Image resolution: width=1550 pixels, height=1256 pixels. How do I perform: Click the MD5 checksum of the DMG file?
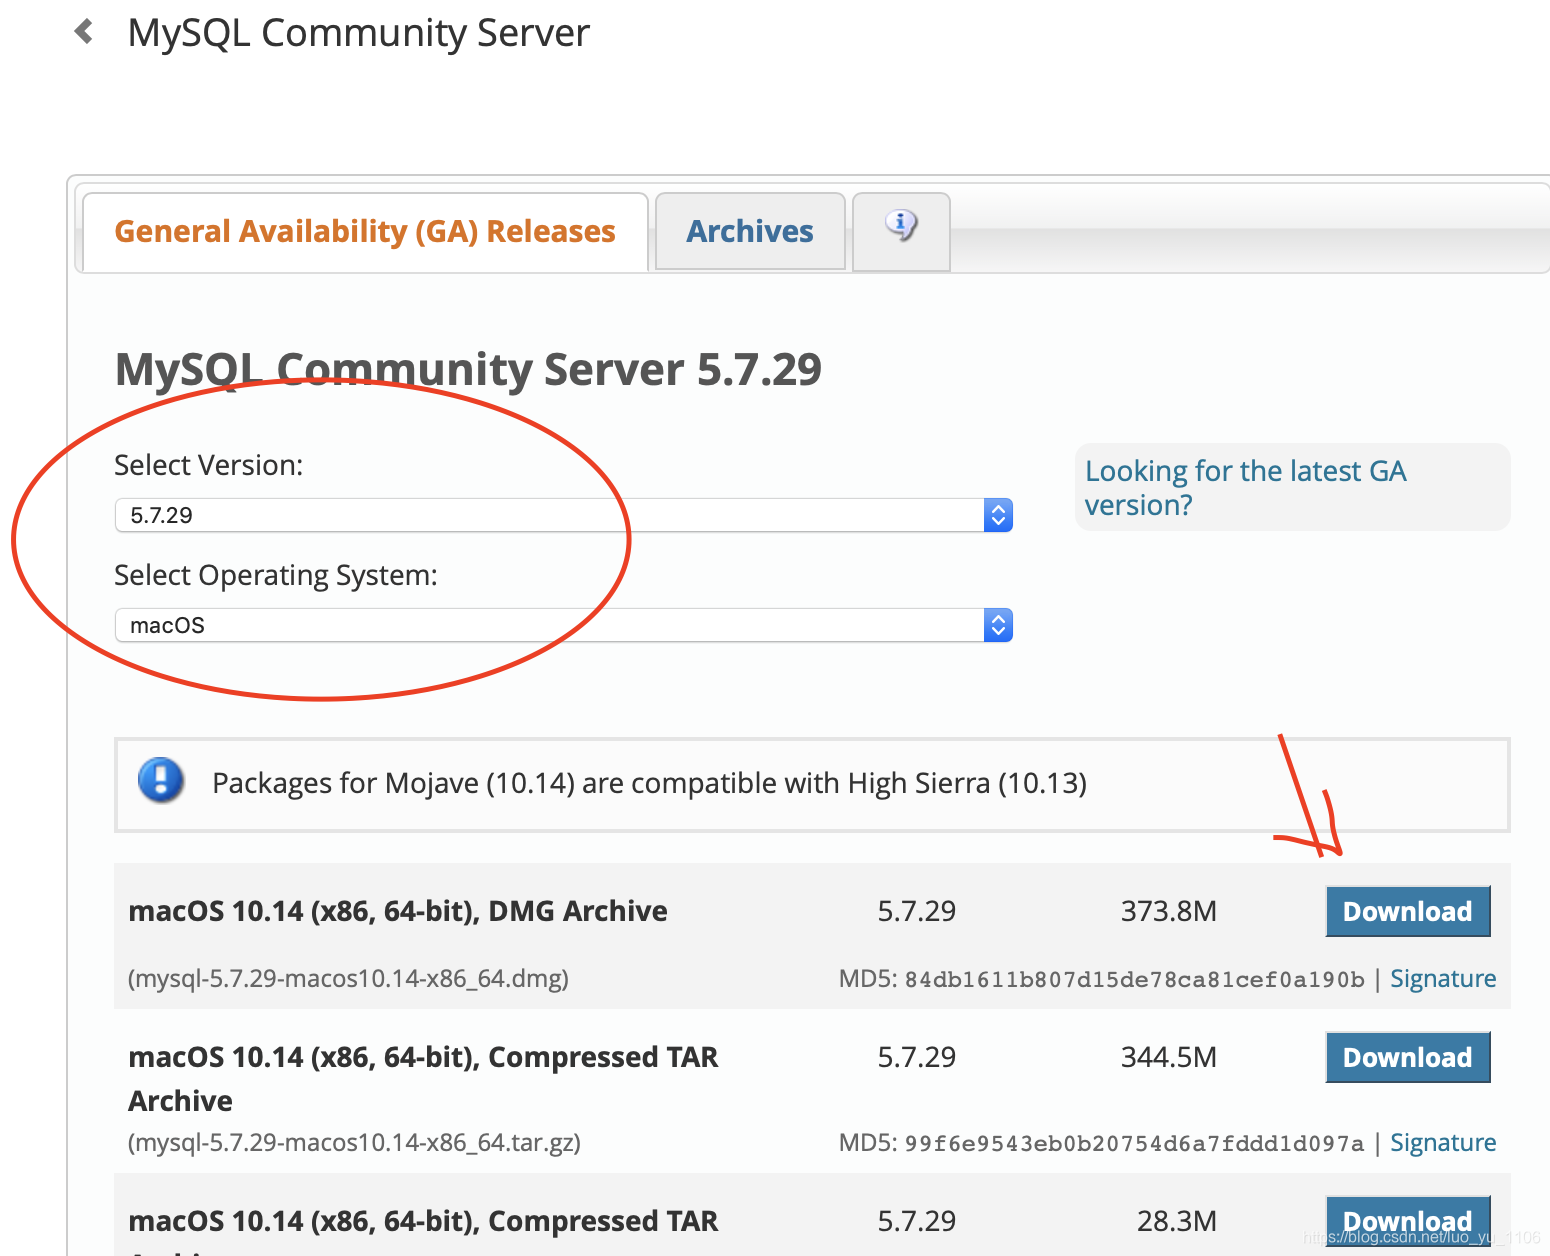(1135, 978)
